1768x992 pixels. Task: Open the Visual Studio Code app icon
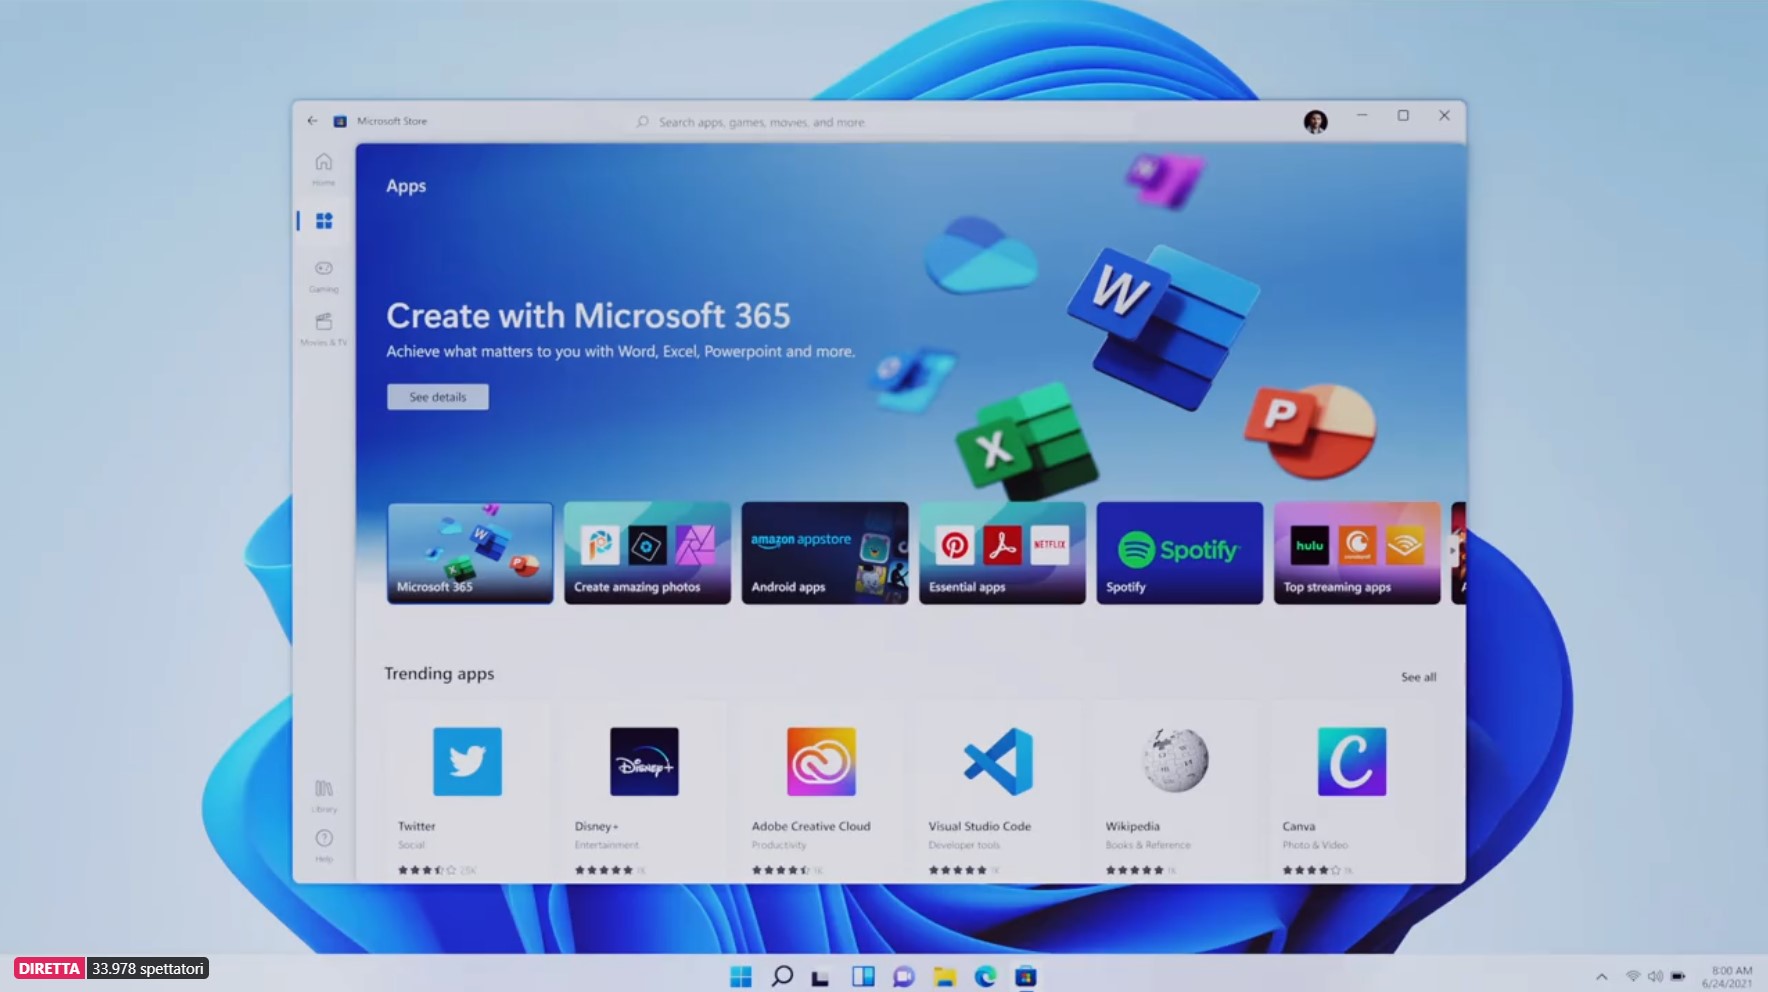998,761
